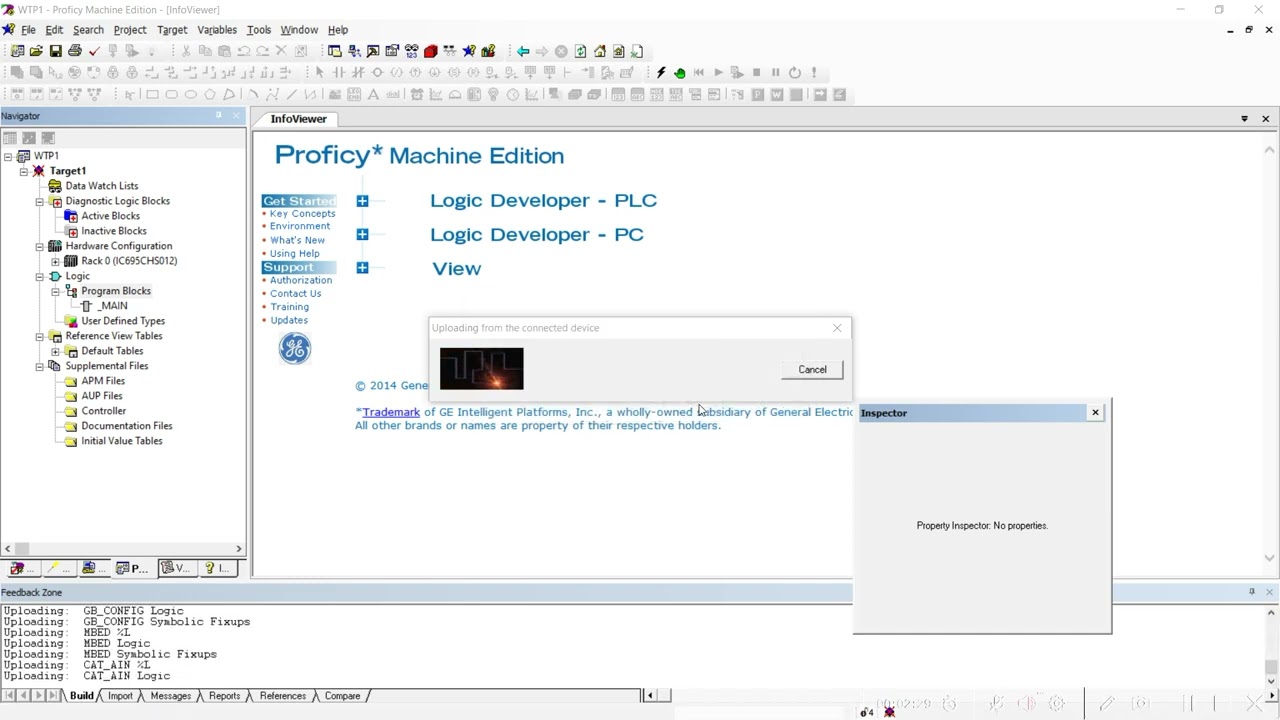Collapse the Diagnostic Logic Blocks node

click(40, 201)
